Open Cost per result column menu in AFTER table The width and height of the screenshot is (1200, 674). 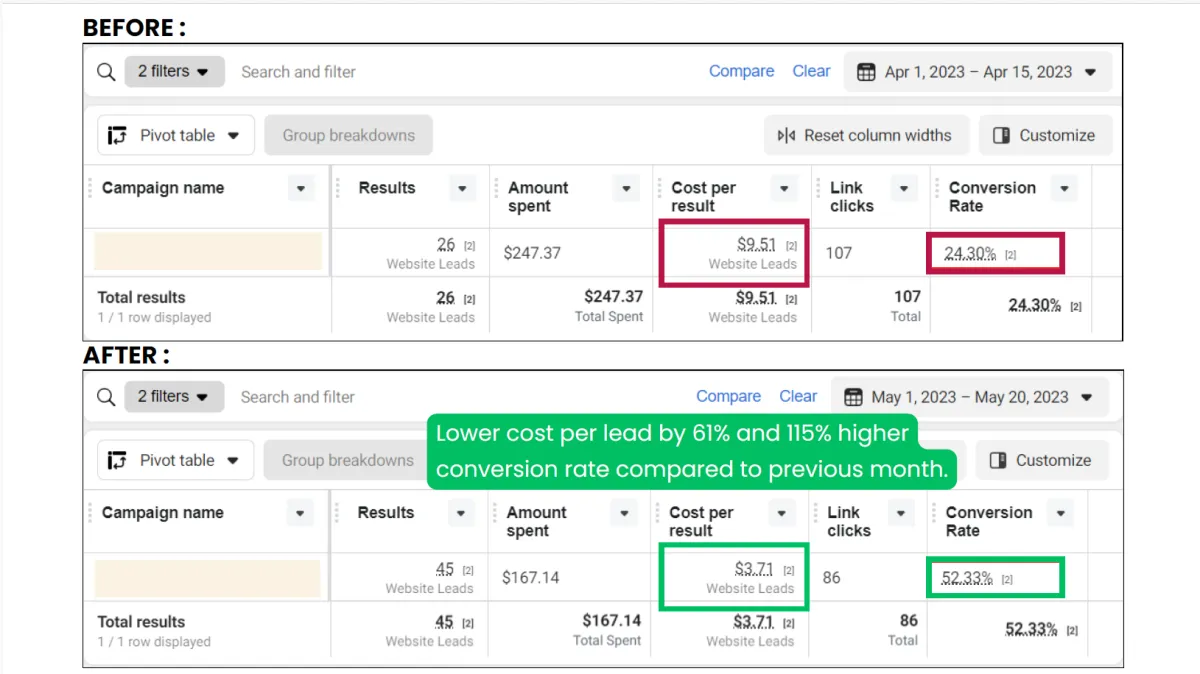point(782,513)
